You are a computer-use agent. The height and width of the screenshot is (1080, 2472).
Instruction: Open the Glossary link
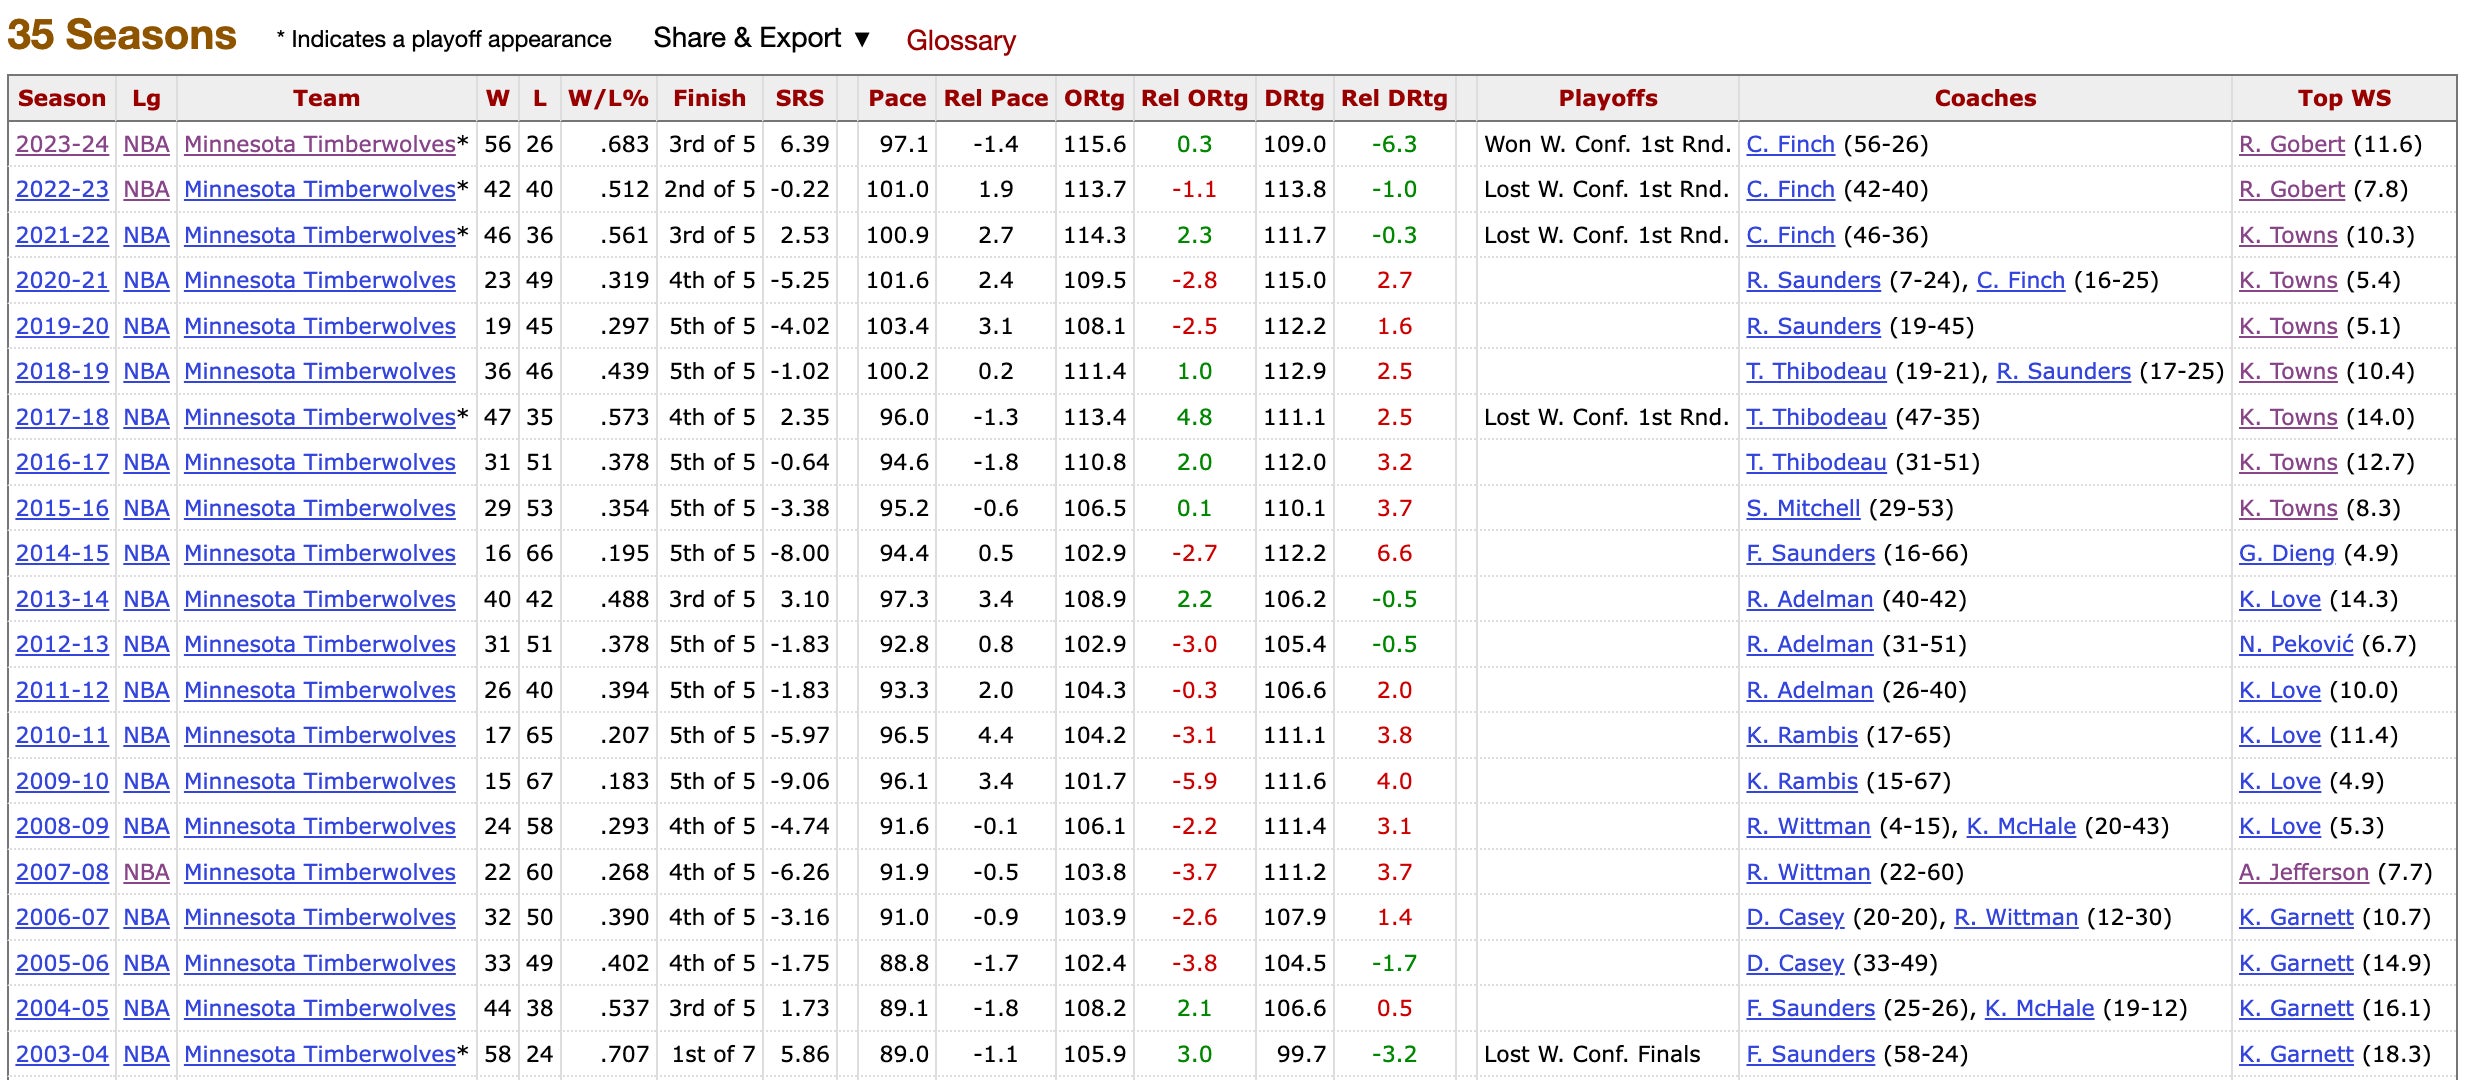pos(960,41)
